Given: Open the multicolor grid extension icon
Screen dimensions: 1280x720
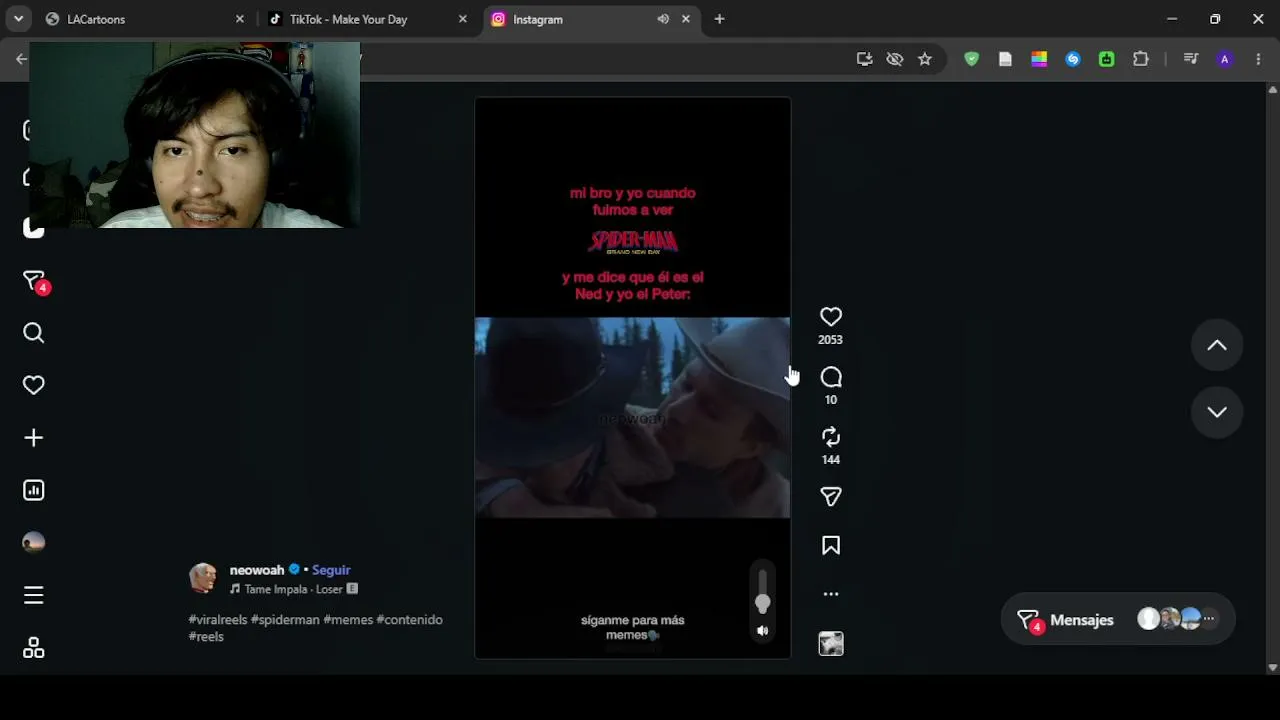Looking at the screenshot, I should [1039, 59].
